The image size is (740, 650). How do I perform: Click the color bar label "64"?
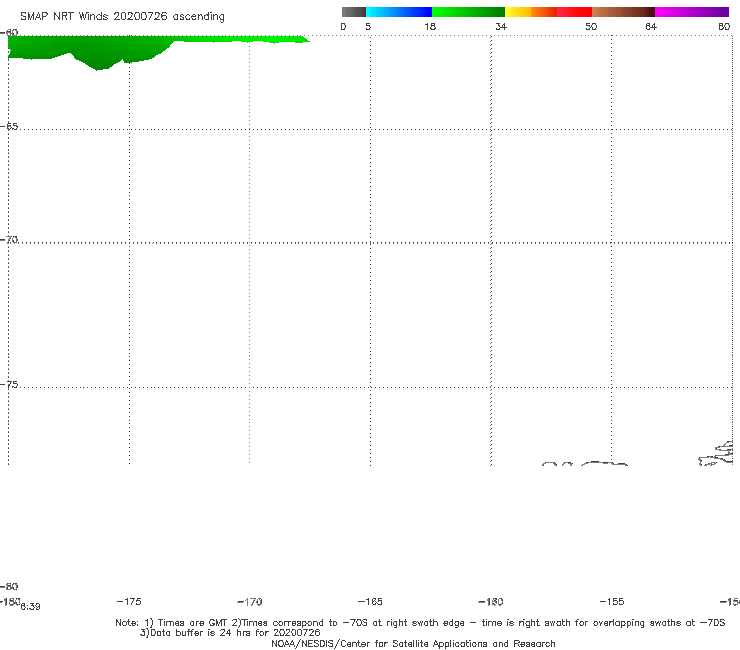(651, 26)
